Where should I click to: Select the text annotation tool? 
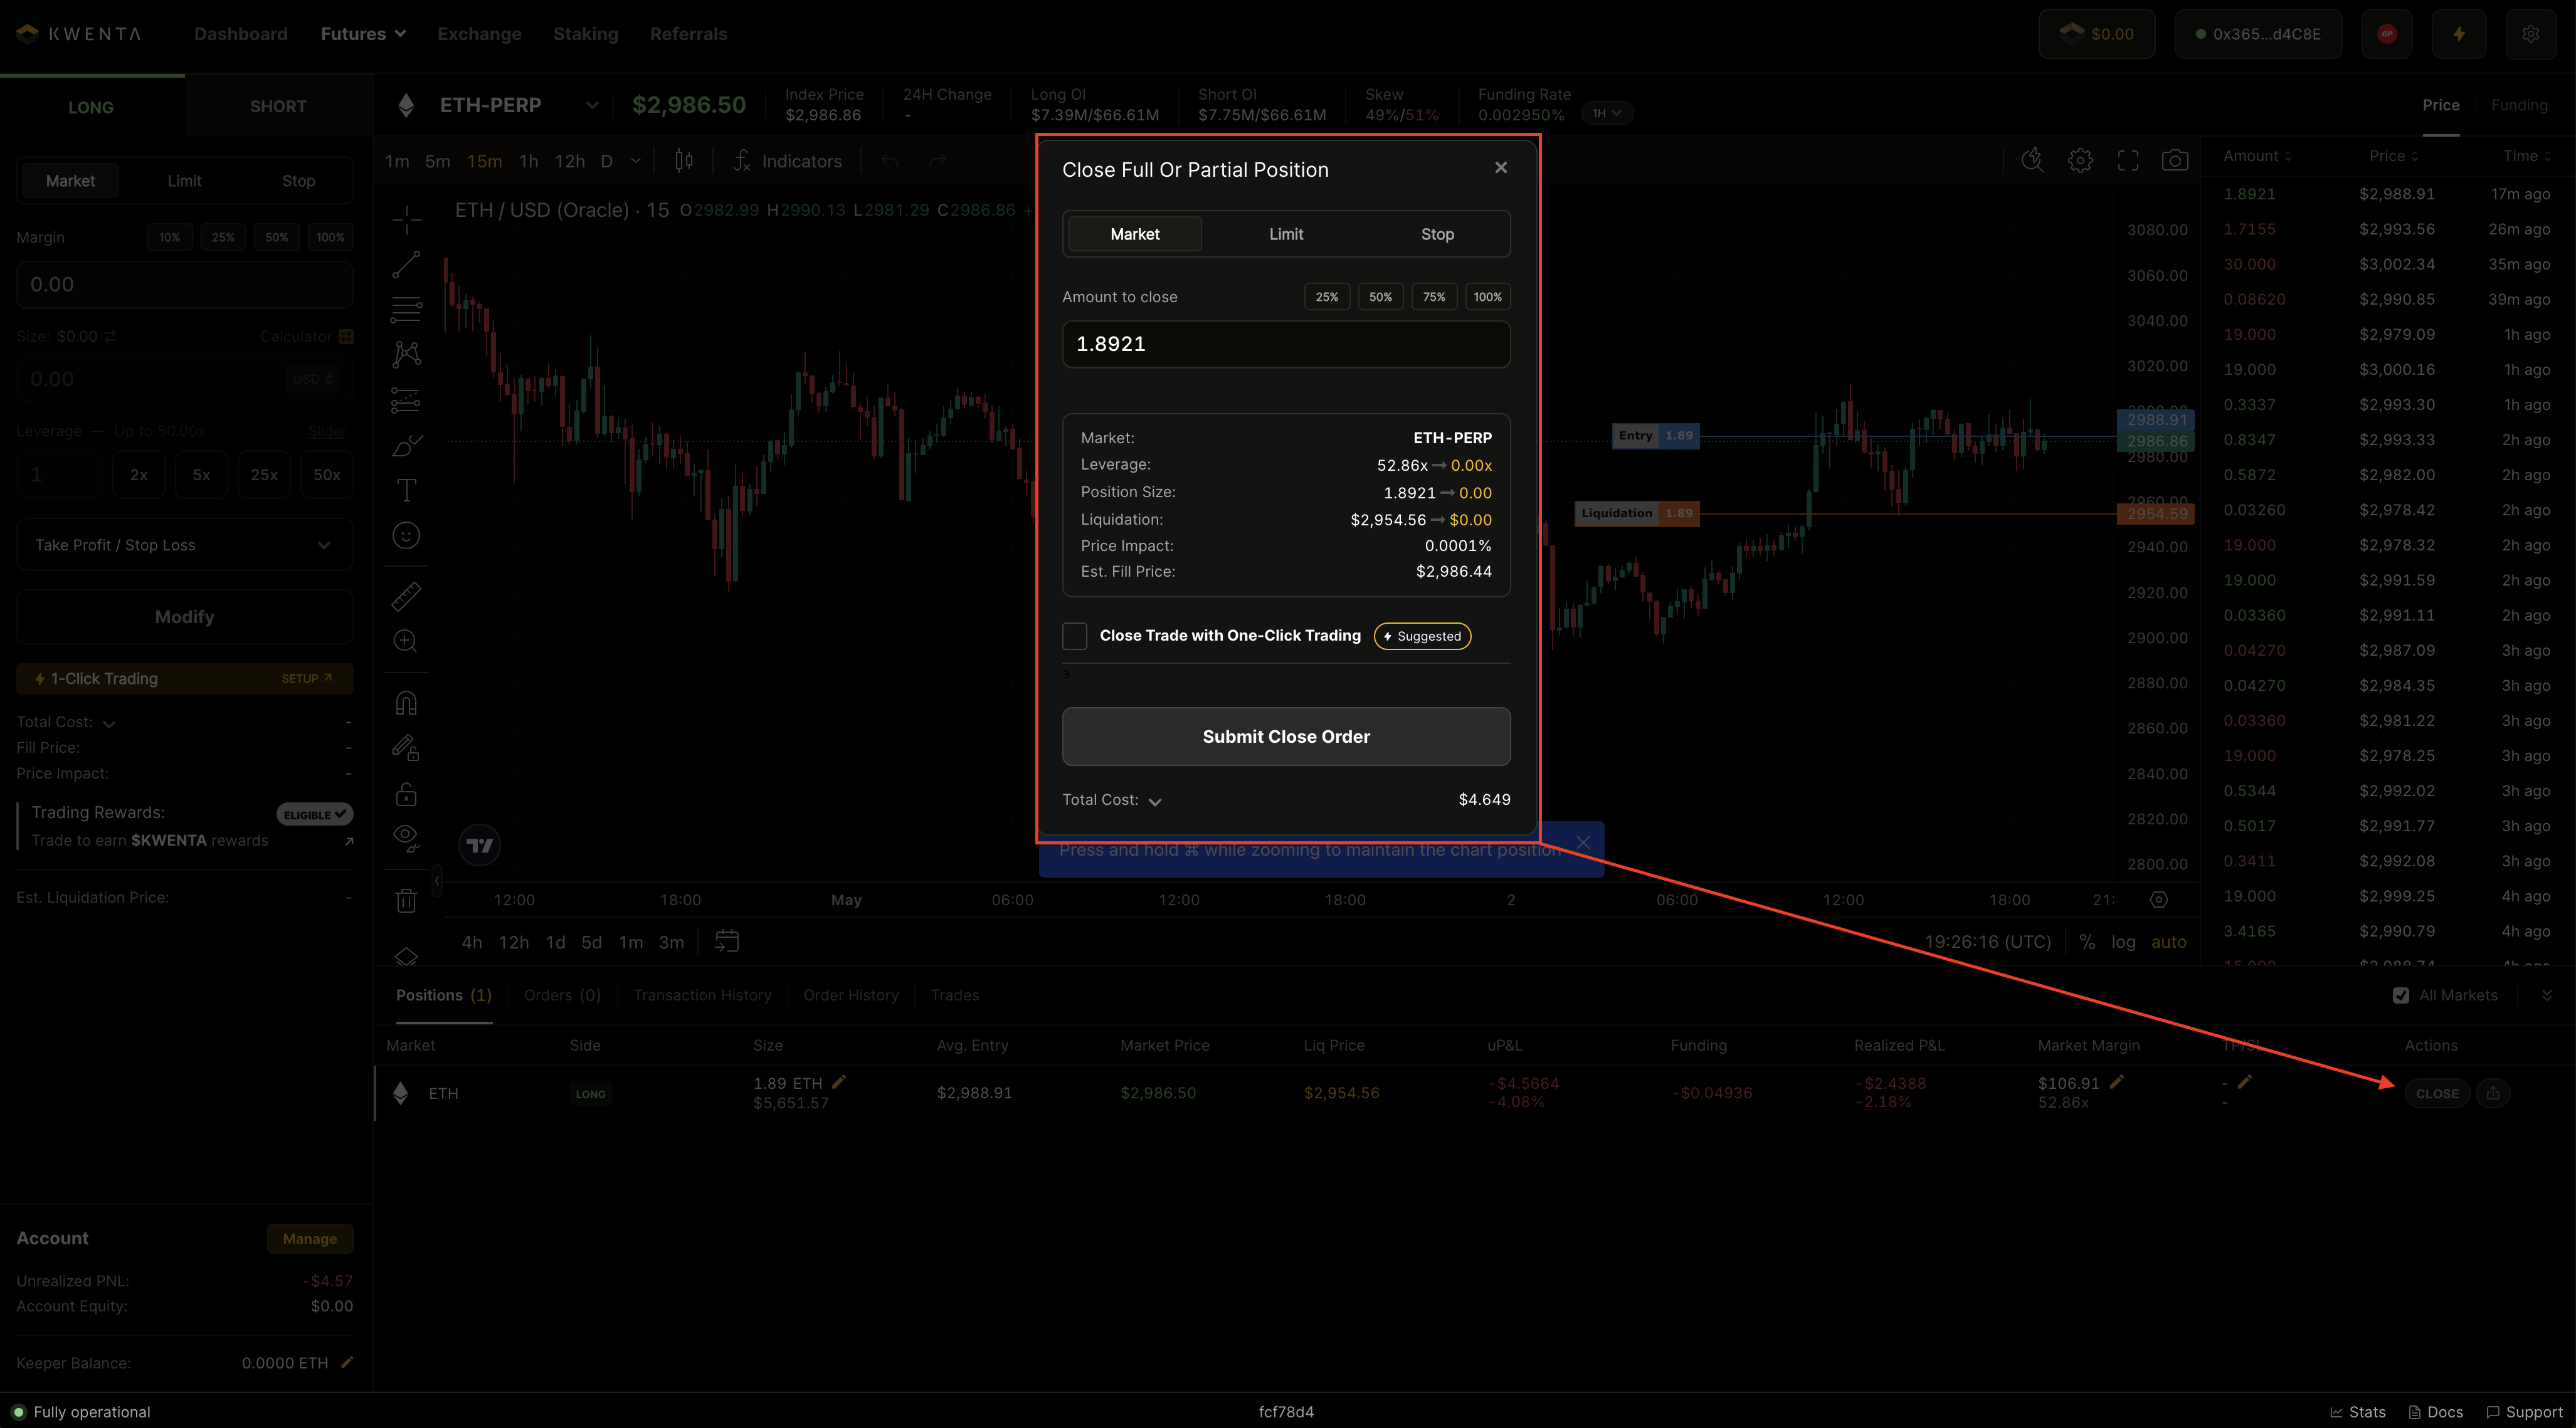tap(406, 490)
